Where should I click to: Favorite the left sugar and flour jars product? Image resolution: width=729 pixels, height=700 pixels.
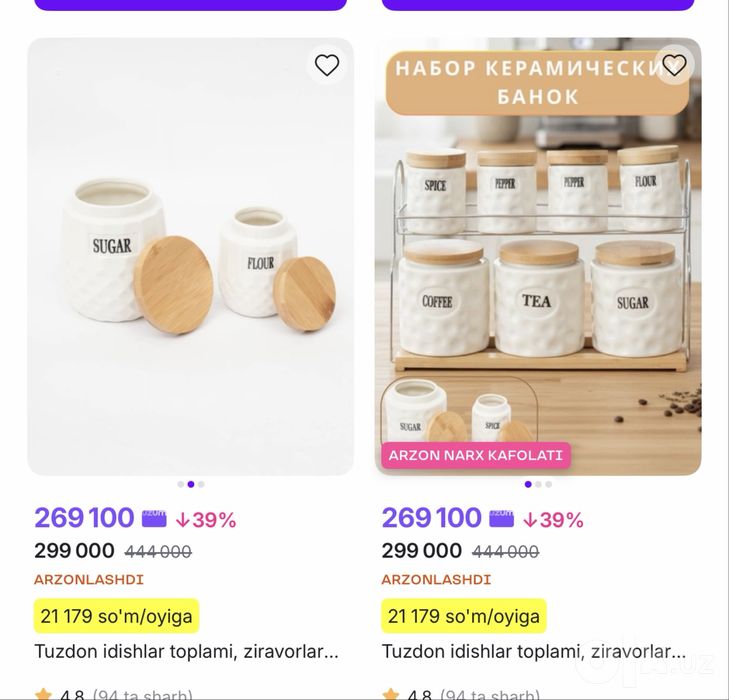pos(327,65)
